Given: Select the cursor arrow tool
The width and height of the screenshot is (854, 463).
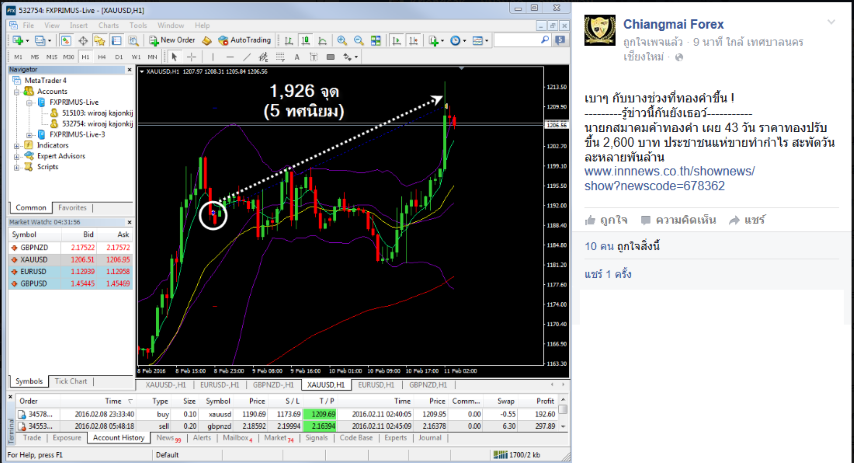Looking at the screenshot, I should (x=174, y=57).
